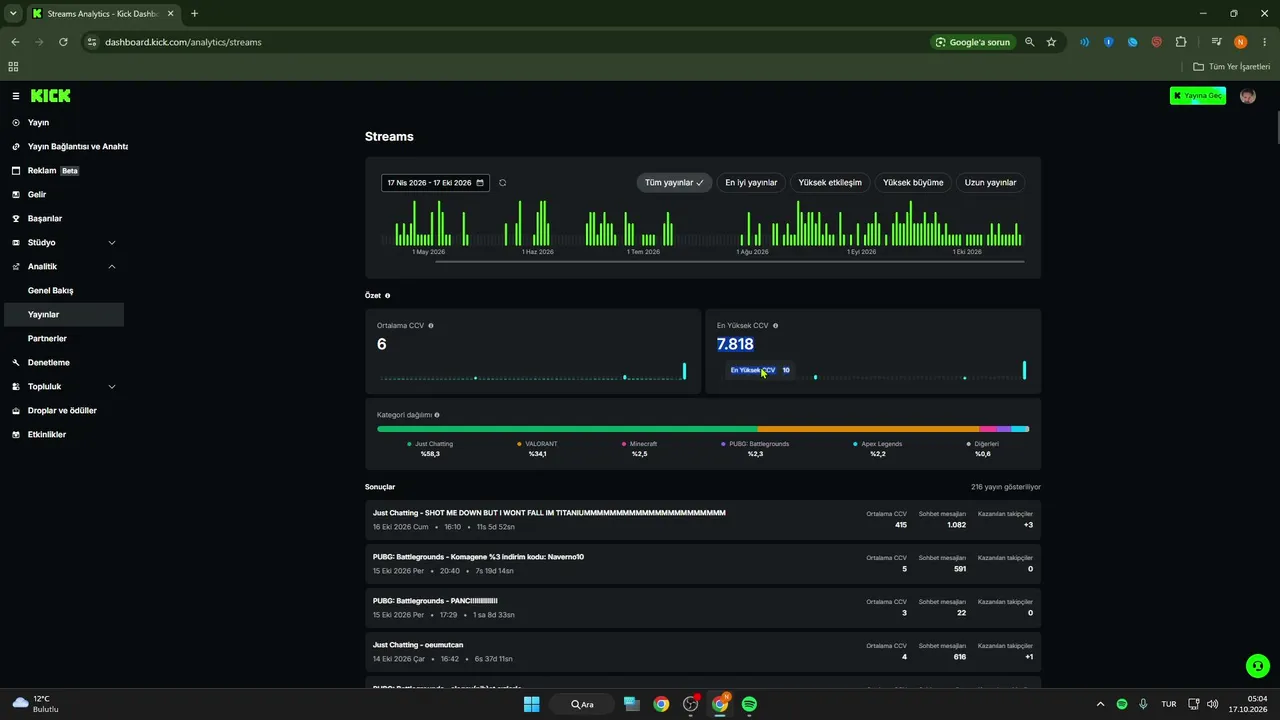Open the hamburger menu beside Kick logo
This screenshot has width=1280, height=720.
click(x=16, y=96)
